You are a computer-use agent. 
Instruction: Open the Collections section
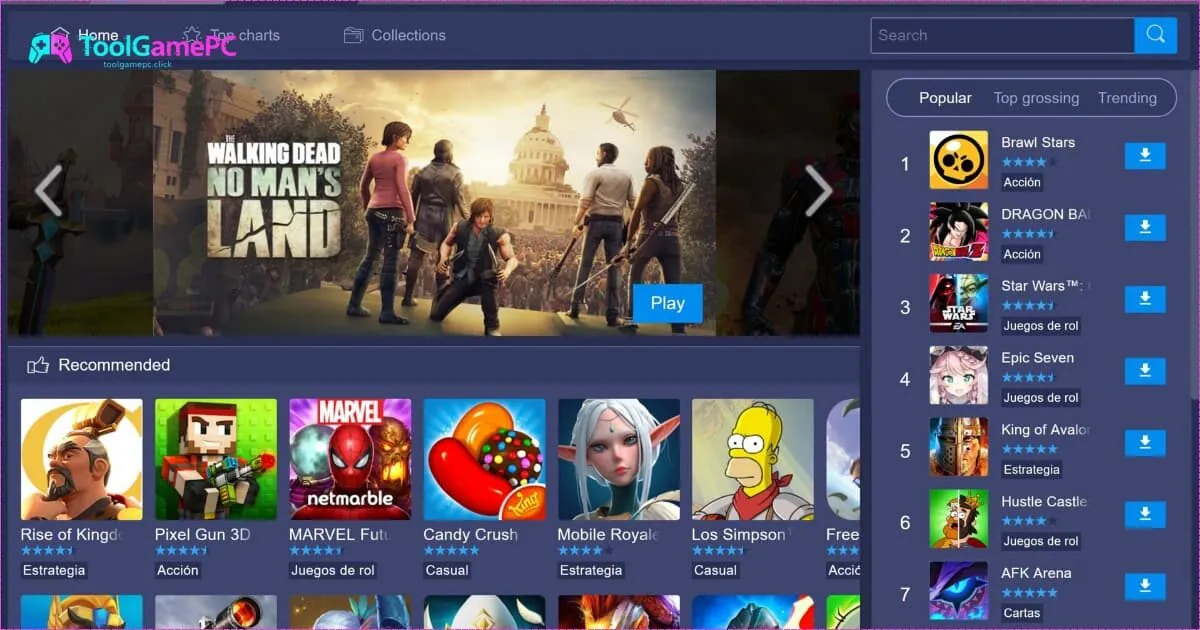click(407, 35)
